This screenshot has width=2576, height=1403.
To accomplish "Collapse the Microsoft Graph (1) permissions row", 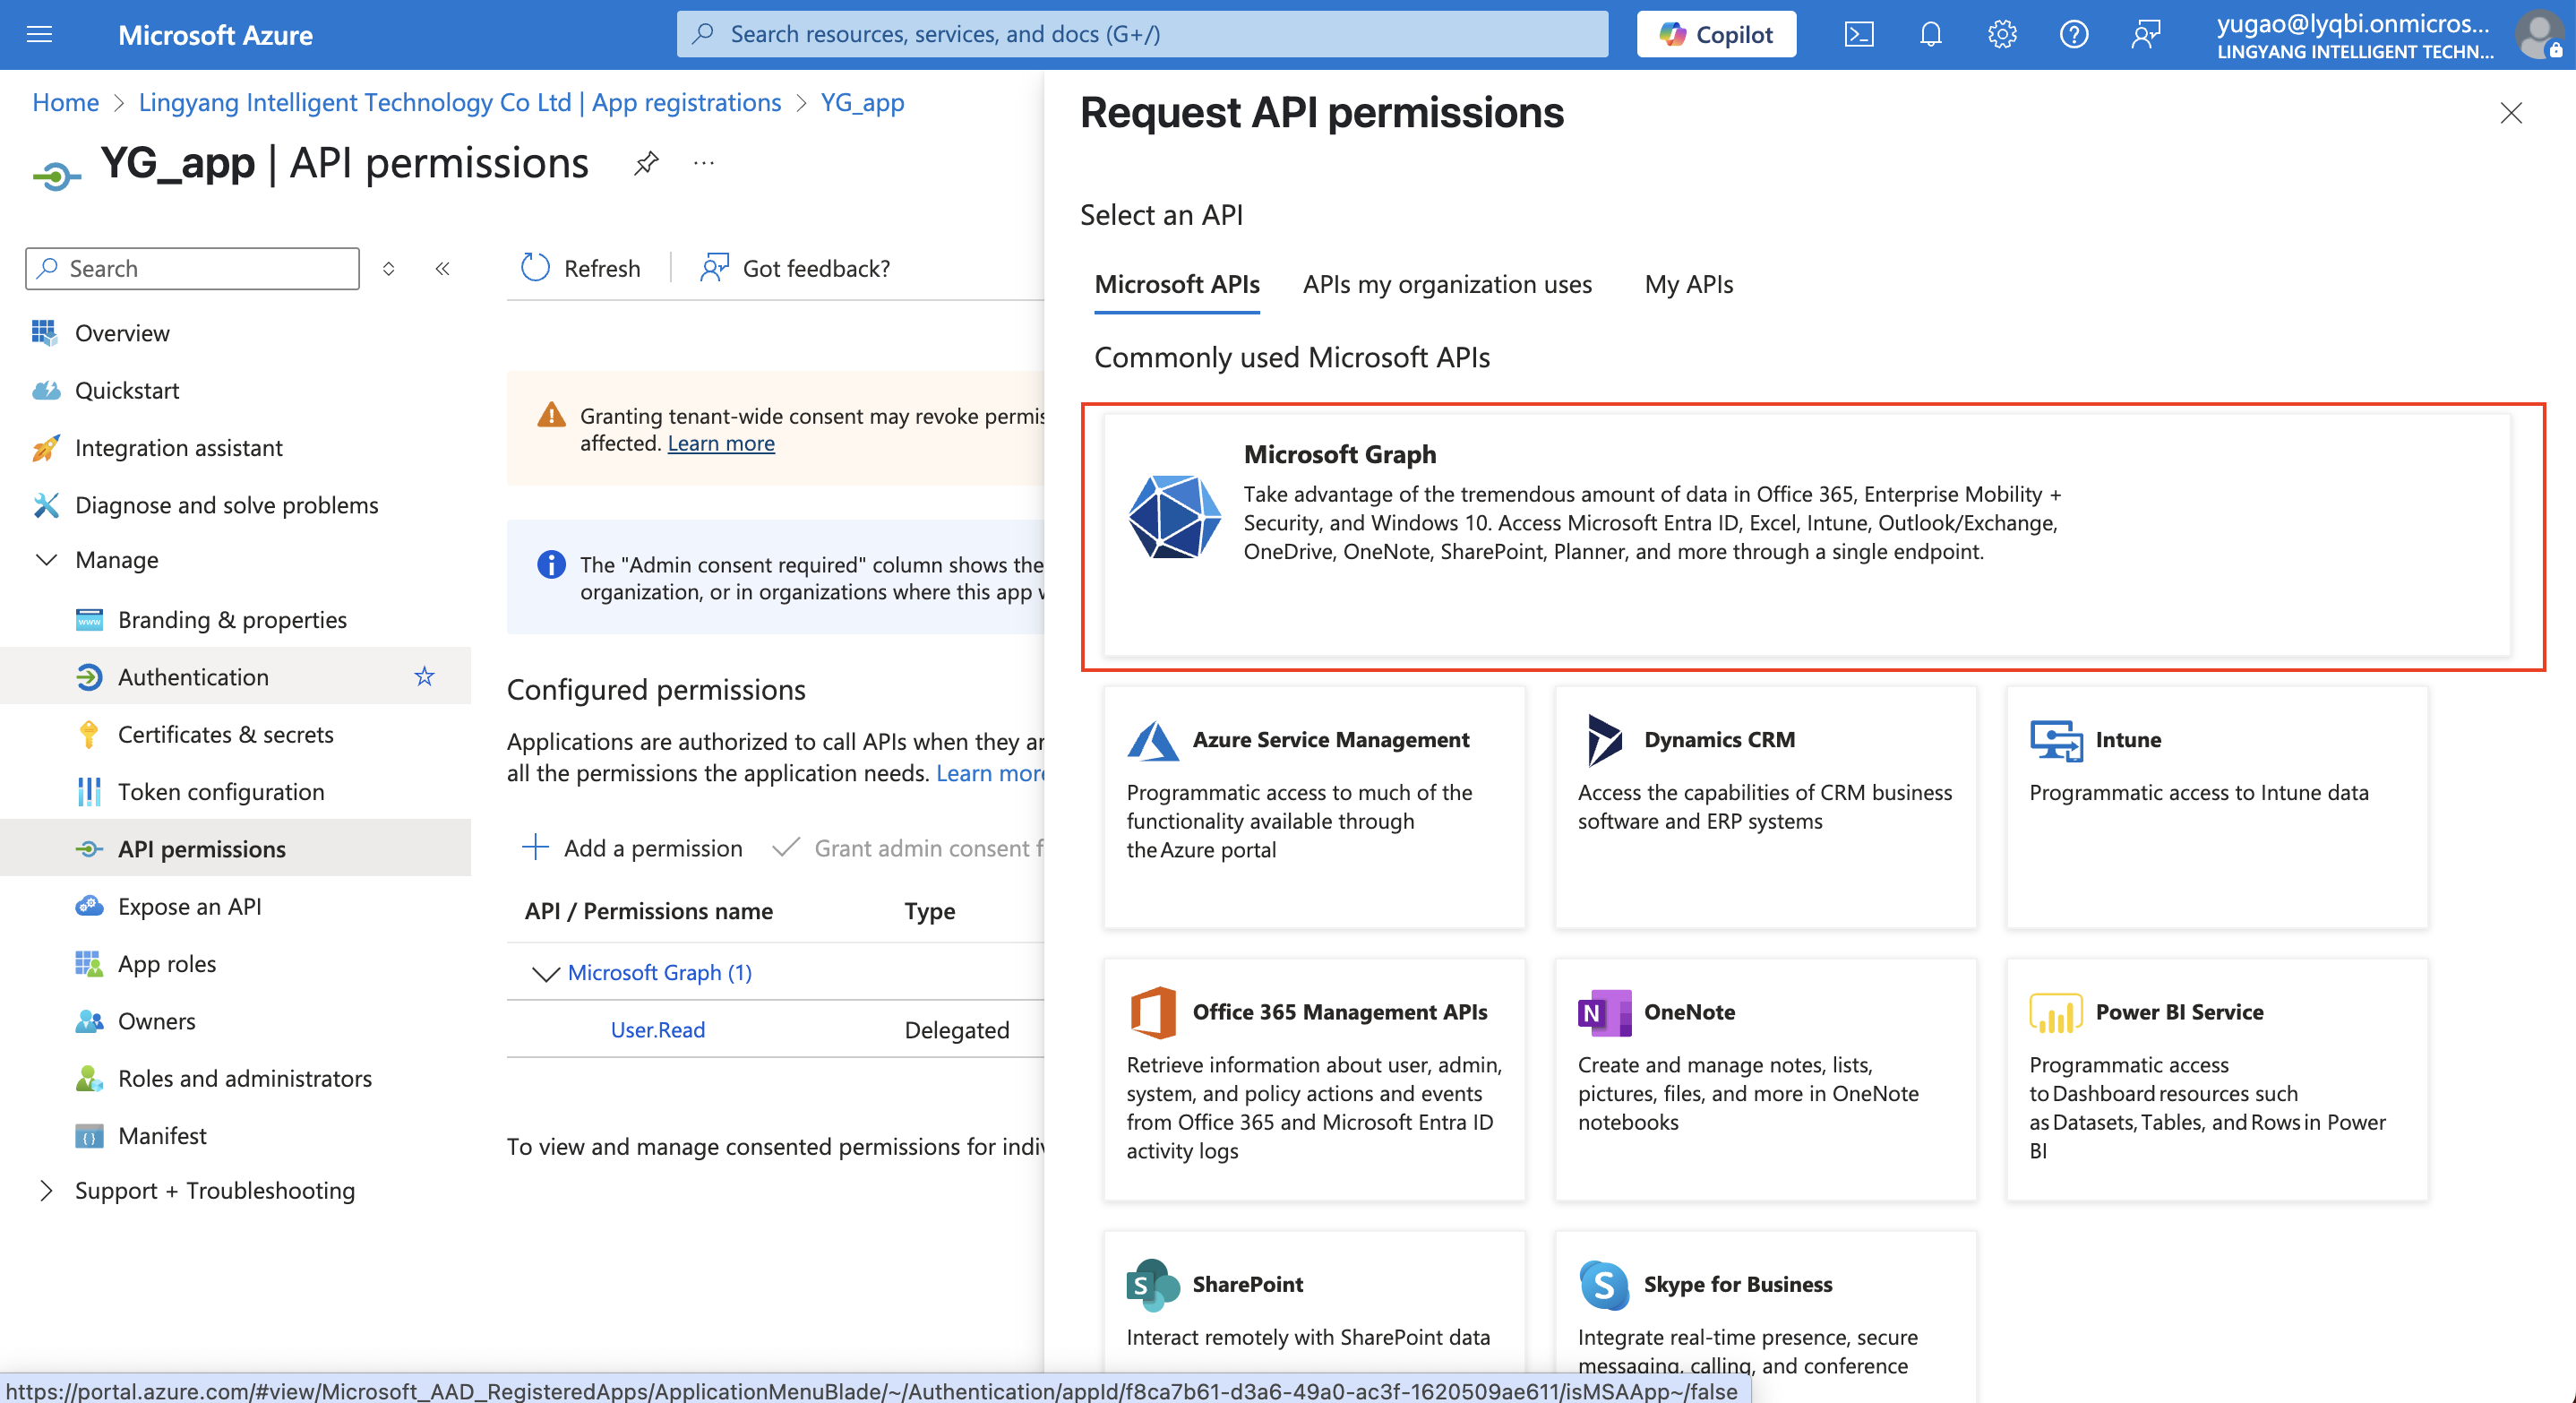I will click(x=545, y=973).
